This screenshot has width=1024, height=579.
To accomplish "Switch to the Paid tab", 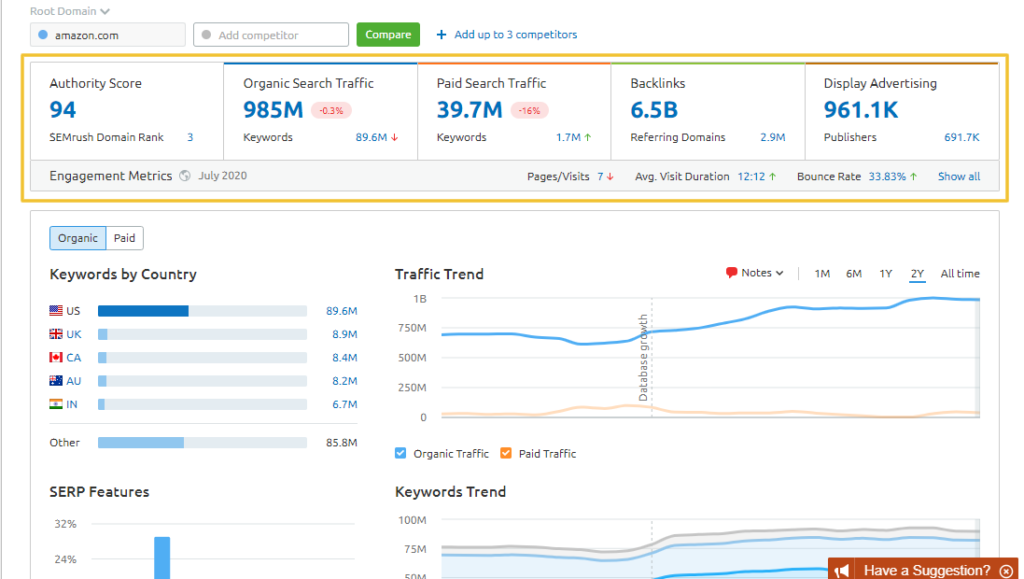I will pos(125,238).
